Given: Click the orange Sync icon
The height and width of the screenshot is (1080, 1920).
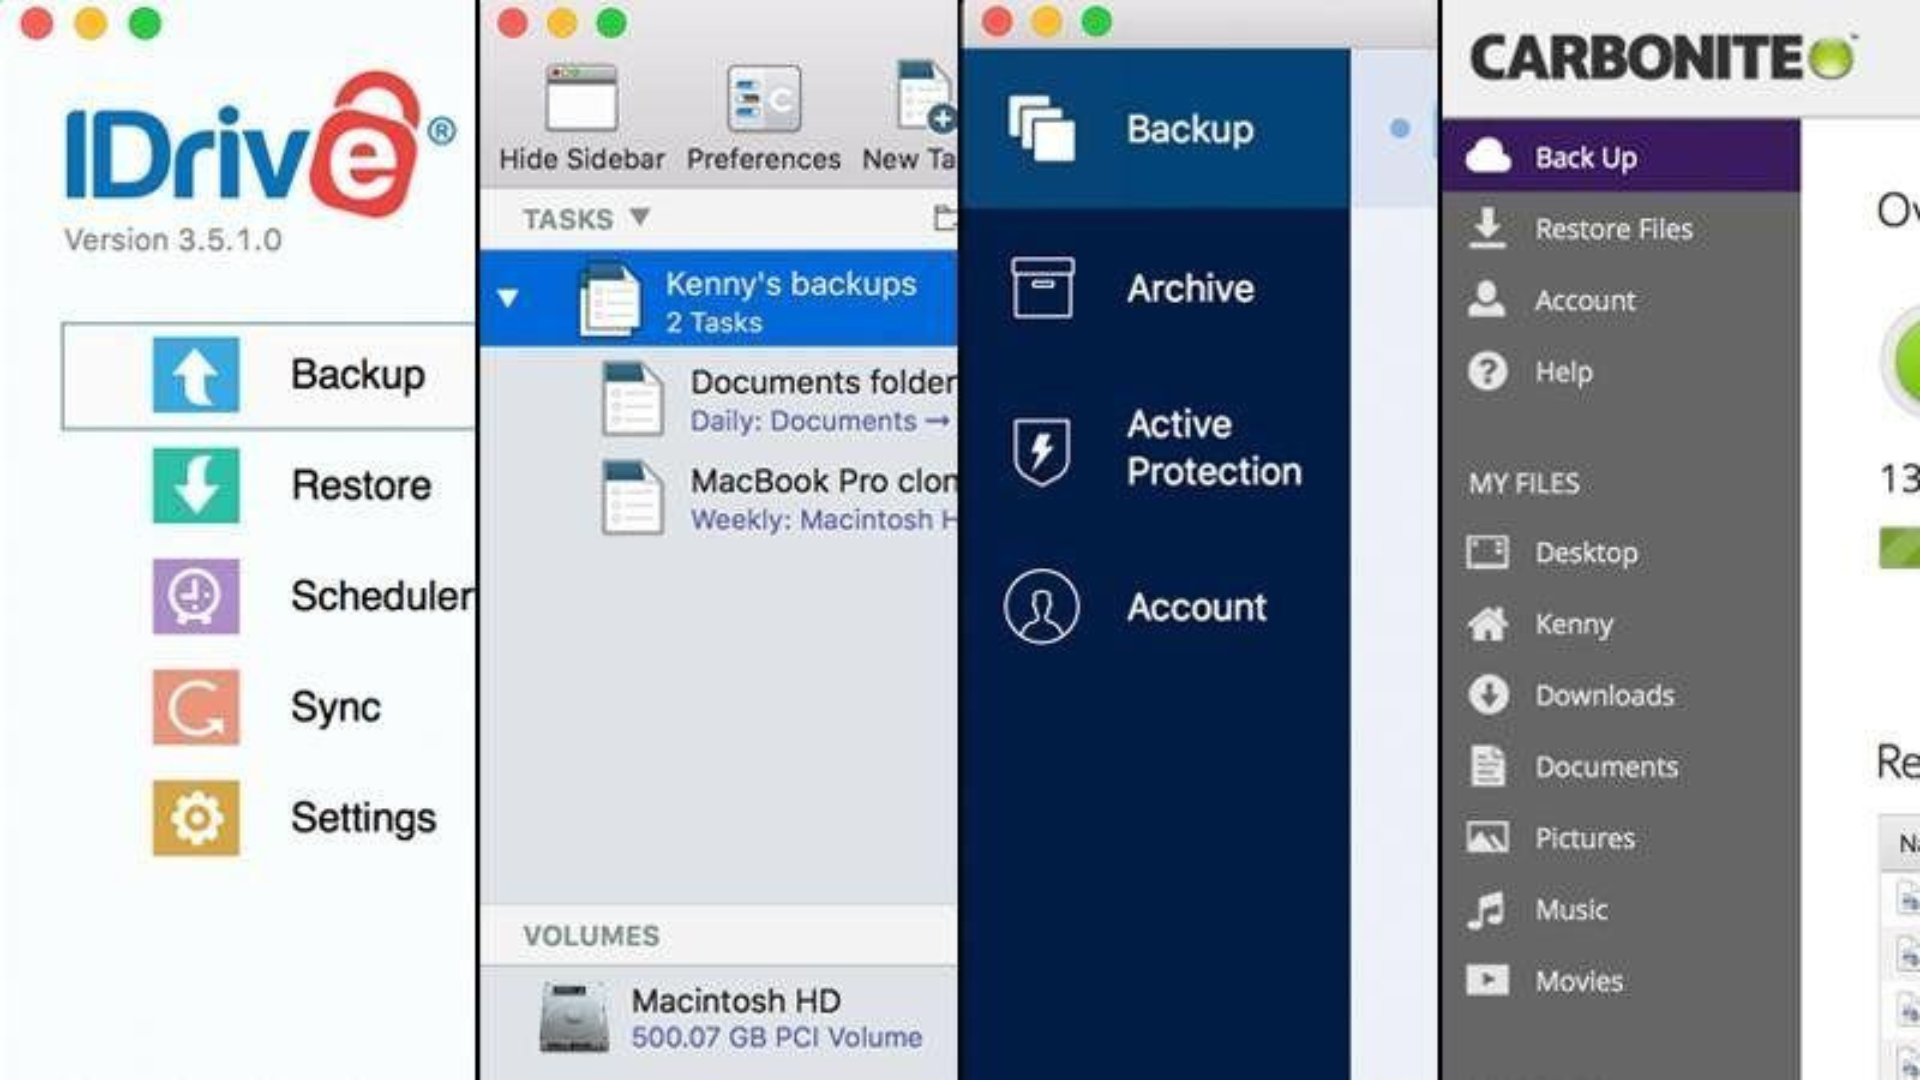Looking at the screenshot, I should [196, 707].
